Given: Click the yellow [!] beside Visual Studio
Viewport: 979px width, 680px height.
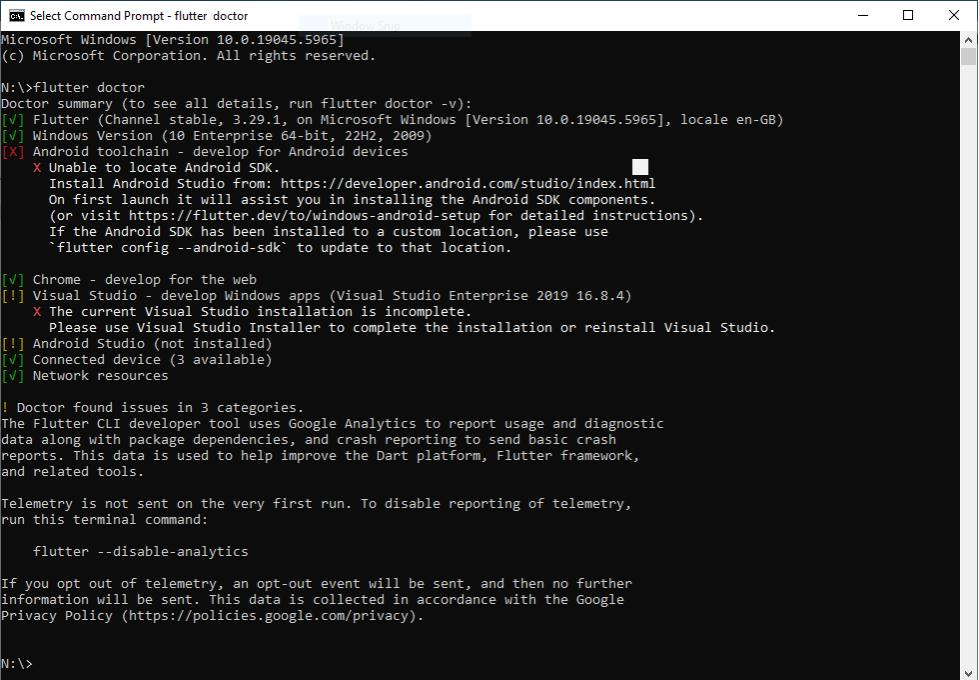Looking at the screenshot, I should (13, 295).
